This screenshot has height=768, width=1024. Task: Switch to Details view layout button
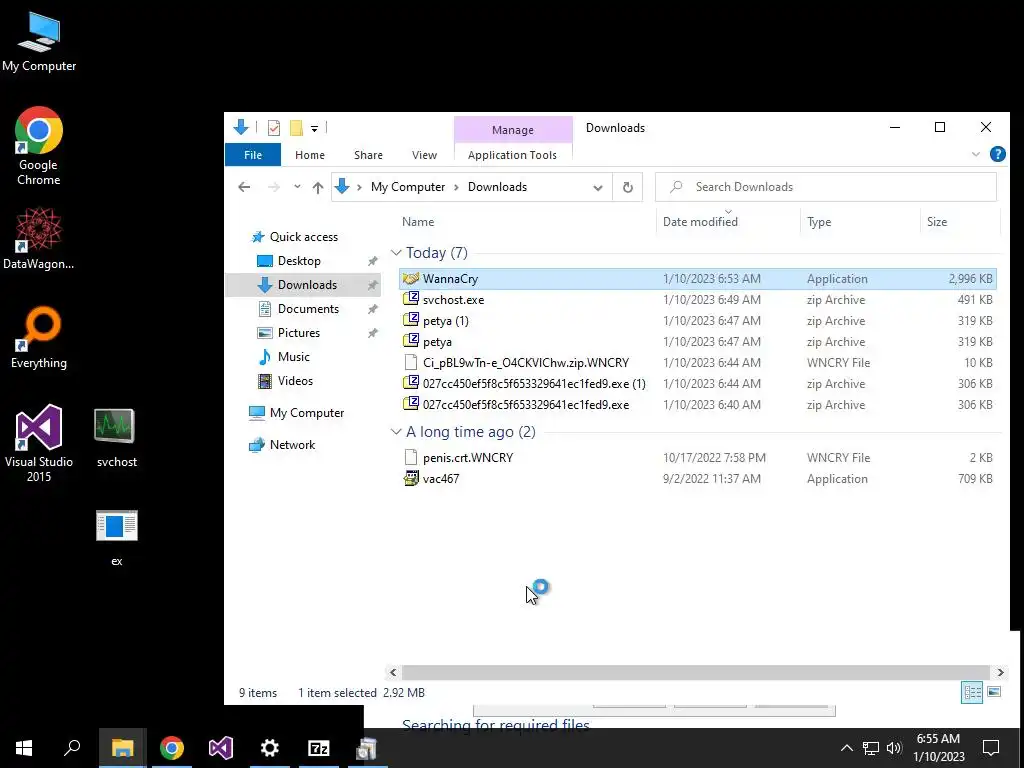972,692
